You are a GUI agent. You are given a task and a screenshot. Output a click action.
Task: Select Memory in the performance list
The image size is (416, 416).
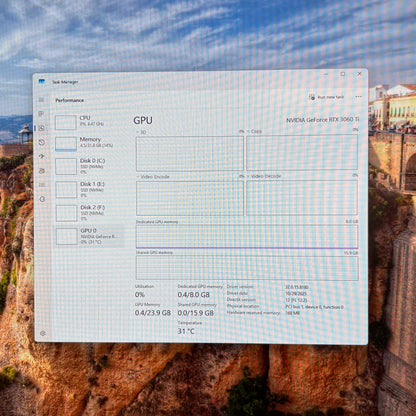pos(89,143)
